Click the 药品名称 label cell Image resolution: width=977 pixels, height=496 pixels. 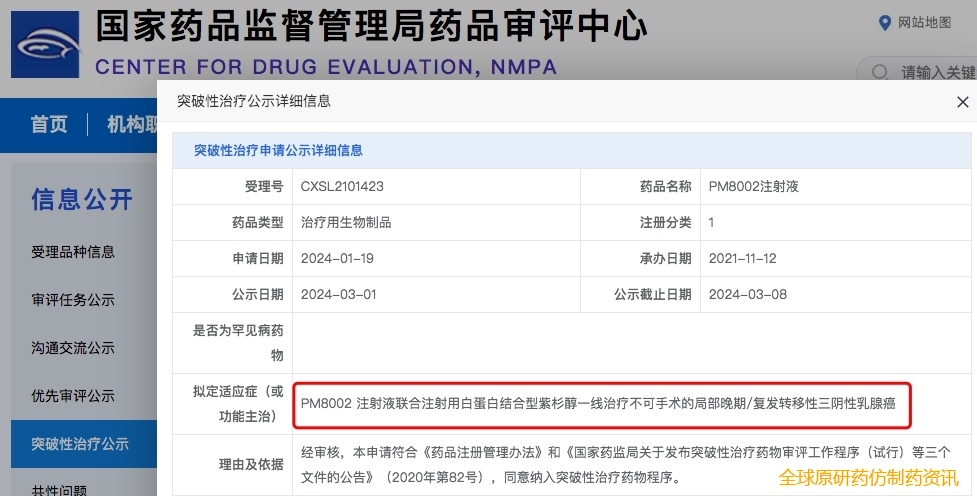click(641, 186)
